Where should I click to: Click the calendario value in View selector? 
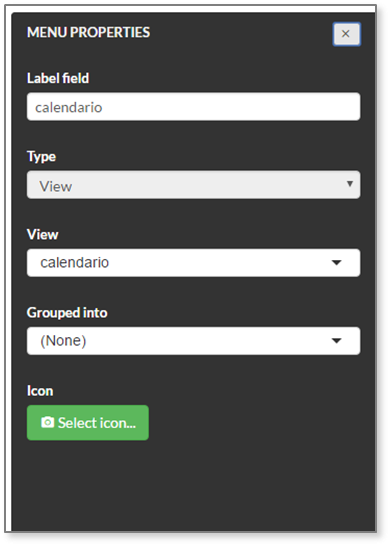75,263
